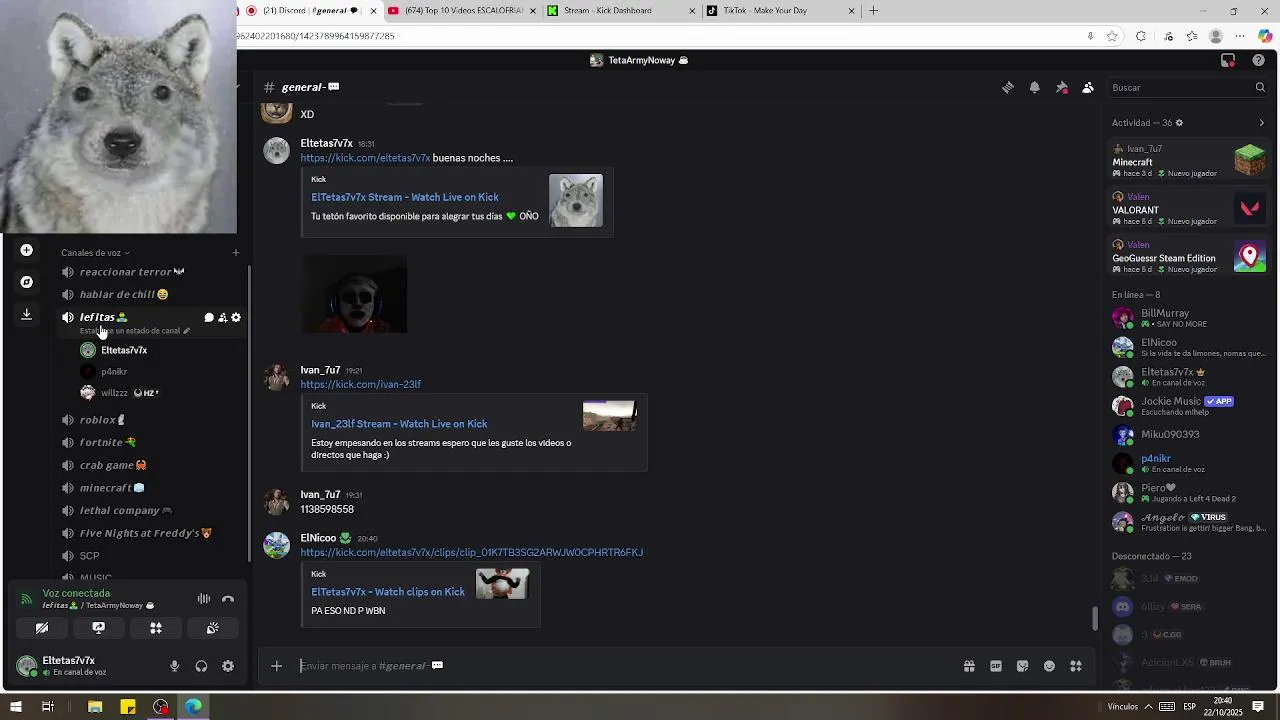This screenshot has width=1280, height=720.
Task: Send a gift with gift icon
Action: click(969, 666)
